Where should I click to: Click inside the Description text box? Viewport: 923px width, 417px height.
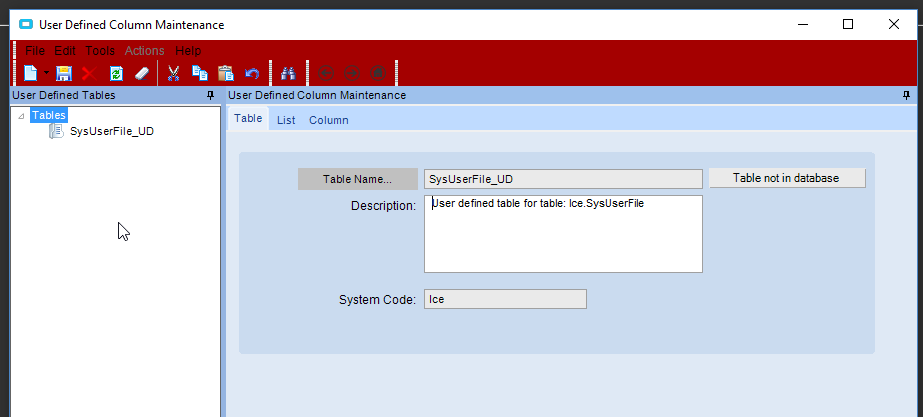(x=563, y=234)
